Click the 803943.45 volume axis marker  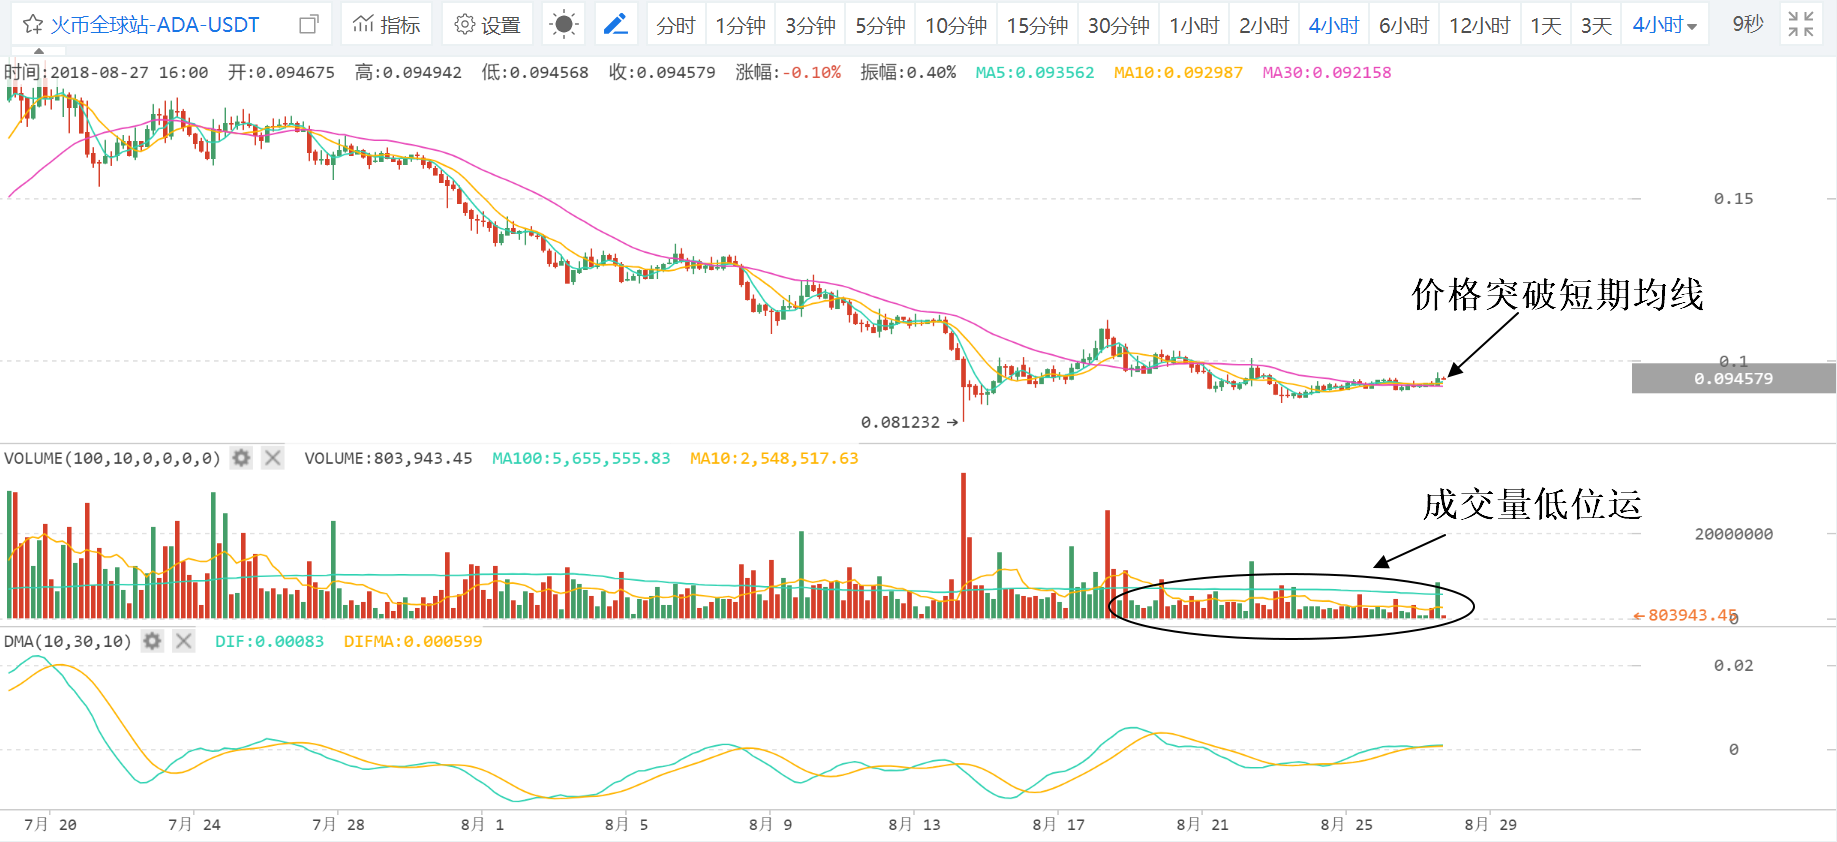(x=1686, y=615)
